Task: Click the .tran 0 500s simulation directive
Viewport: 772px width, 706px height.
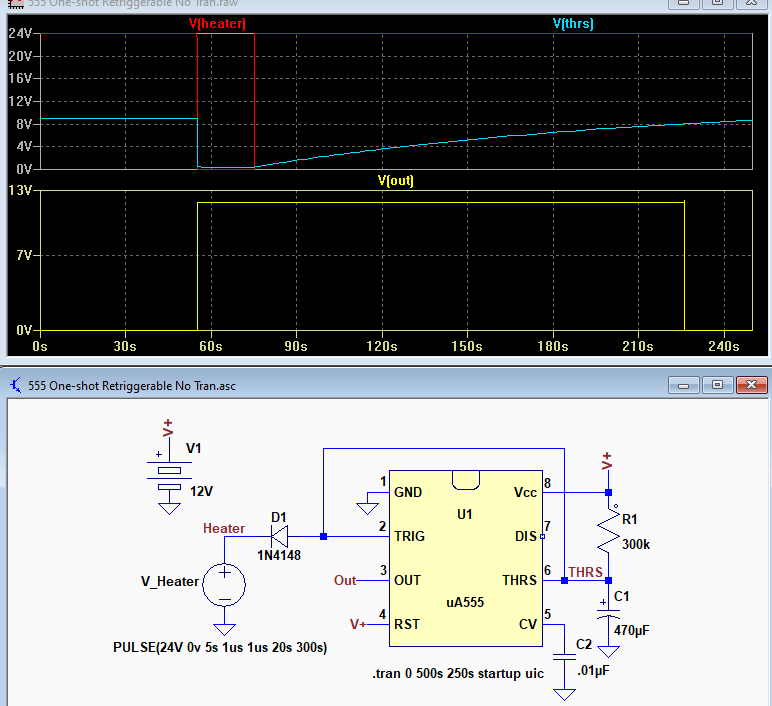Action: point(458,674)
